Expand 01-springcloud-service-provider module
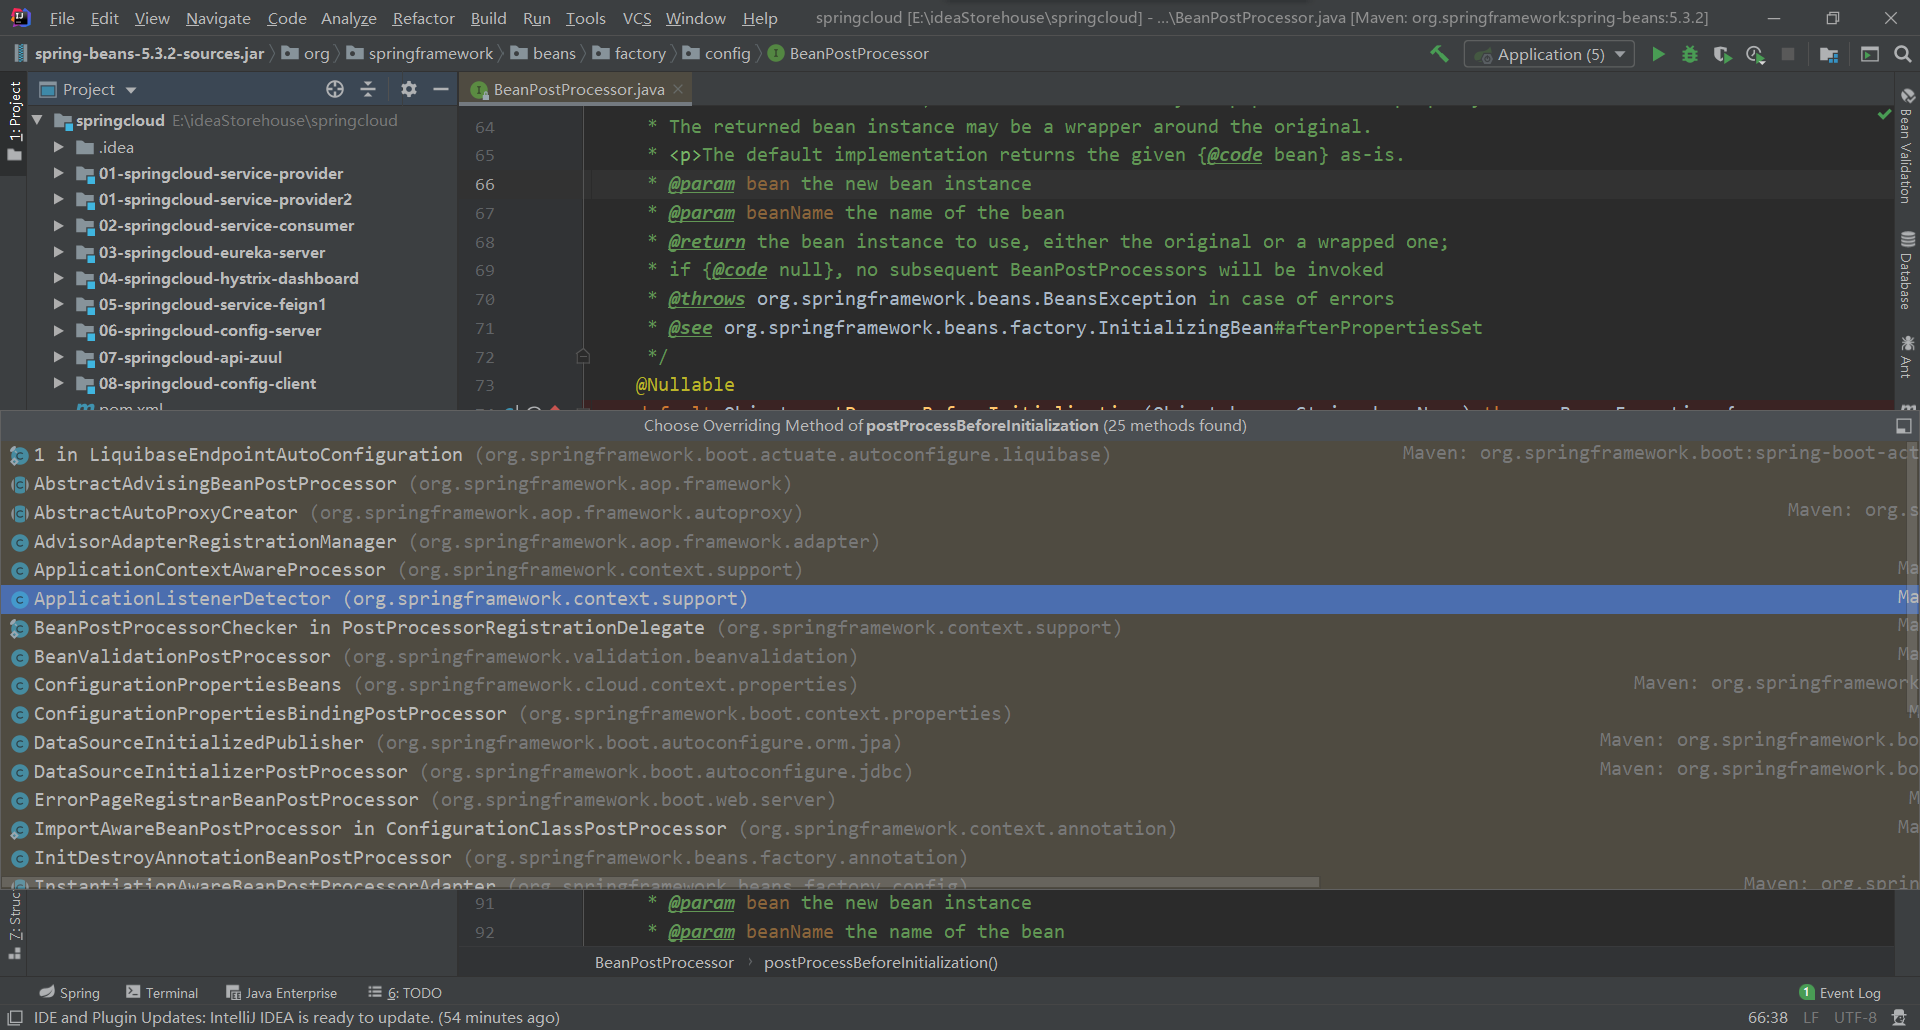This screenshot has width=1920, height=1030. pyautogui.click(x=58, y=173)
